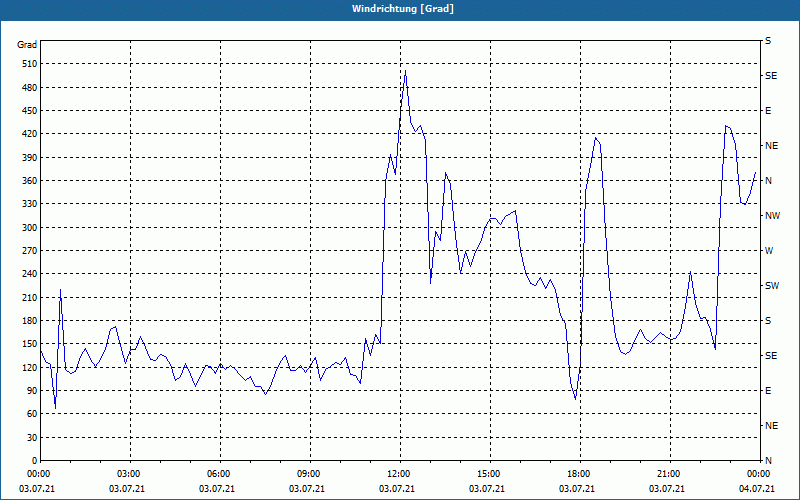Image resolution: width=800 pixels, height=500 pixels.
Task: Select the 300 degree axis label
Action: (x=30, y=228)
